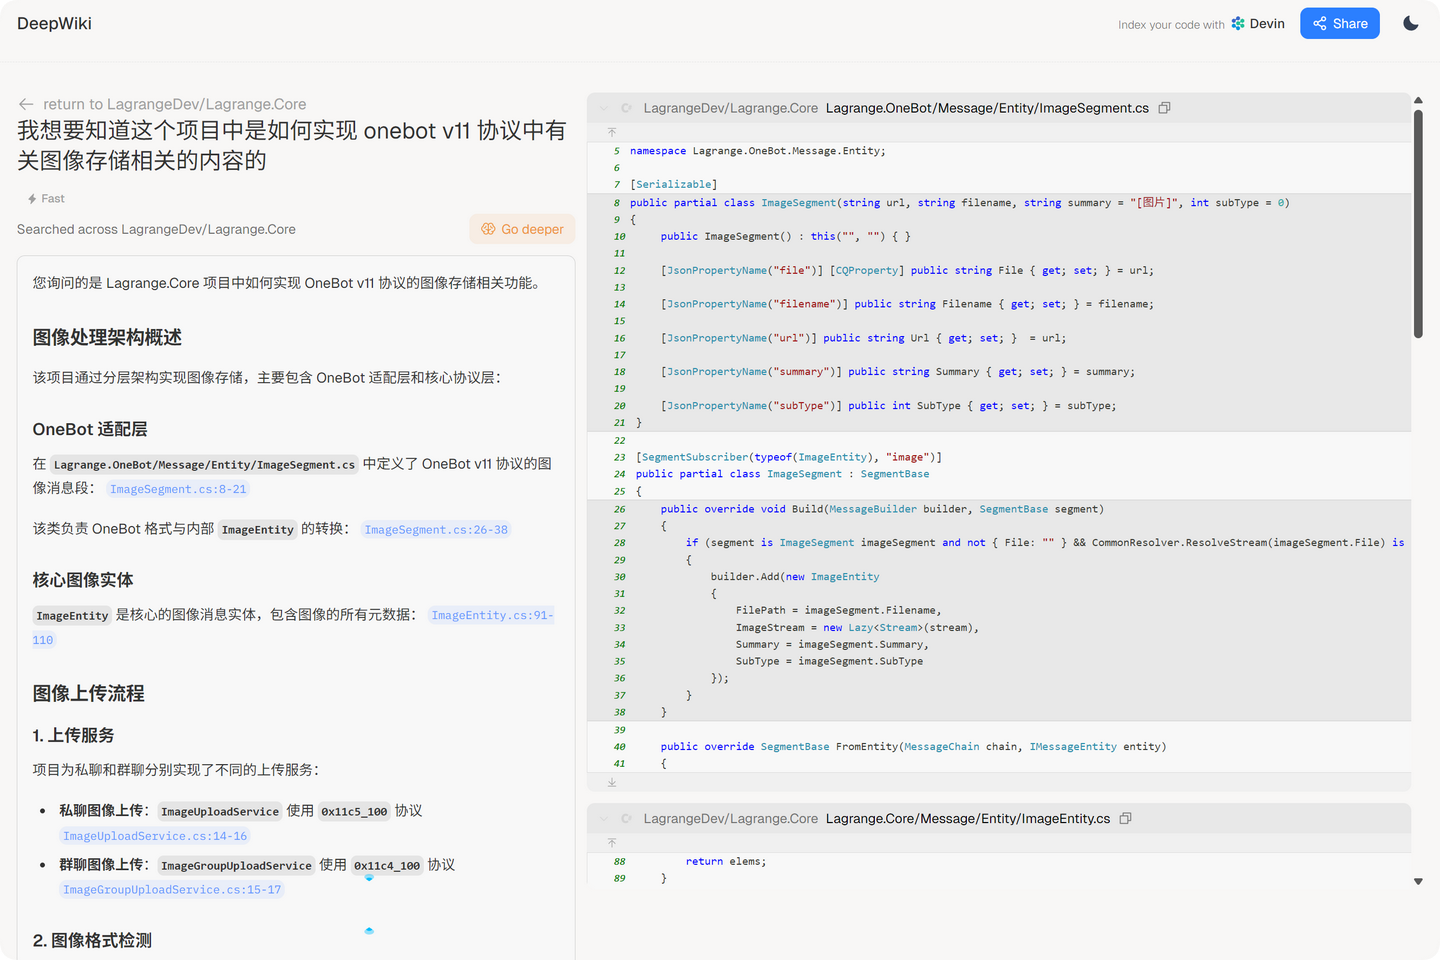Copy ImageSegment.cs file path icon
Viewport: 1440px width, 960px height.
click(x=1164, y=108)
